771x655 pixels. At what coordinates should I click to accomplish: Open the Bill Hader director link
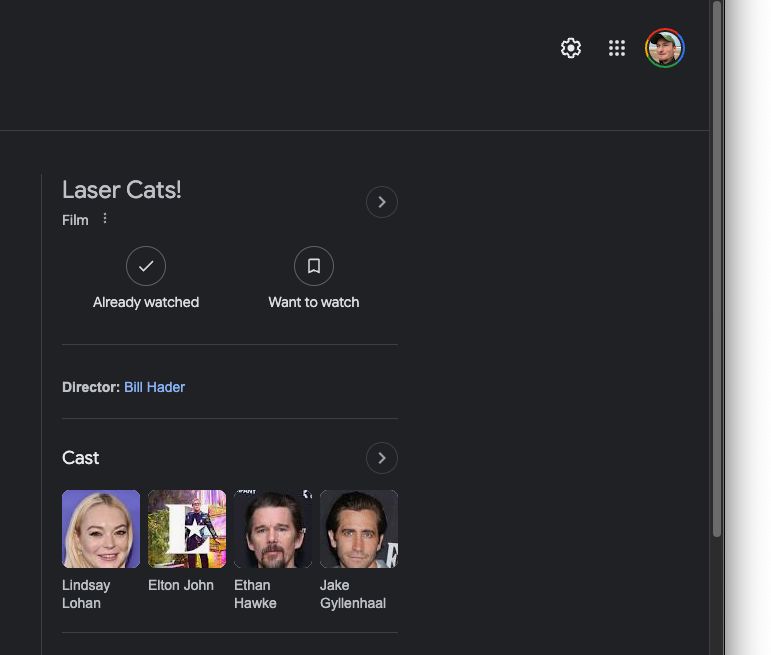(x=154, y=387)
